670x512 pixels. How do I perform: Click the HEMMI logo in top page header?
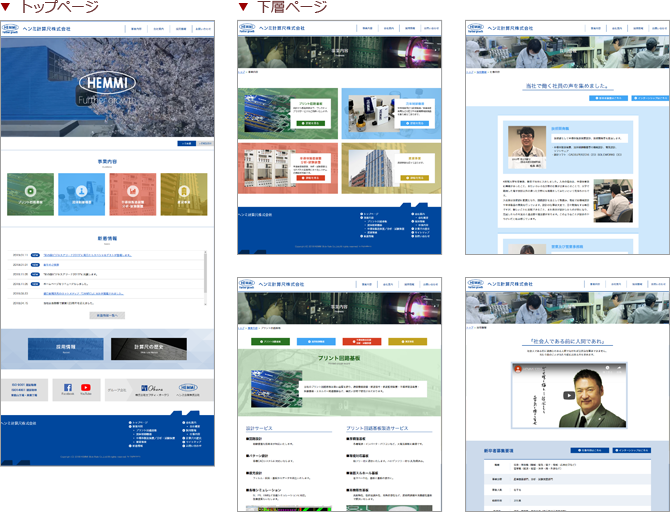tap(10, 29)
